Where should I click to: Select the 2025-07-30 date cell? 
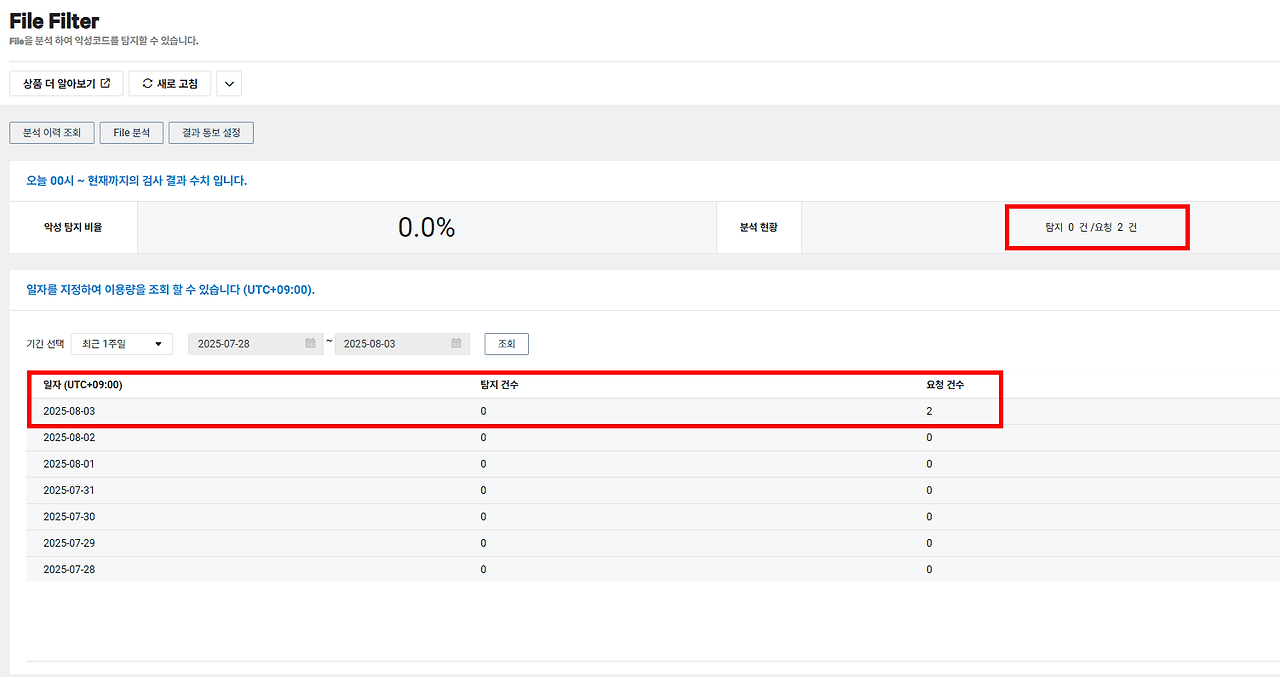coord(69,517)
